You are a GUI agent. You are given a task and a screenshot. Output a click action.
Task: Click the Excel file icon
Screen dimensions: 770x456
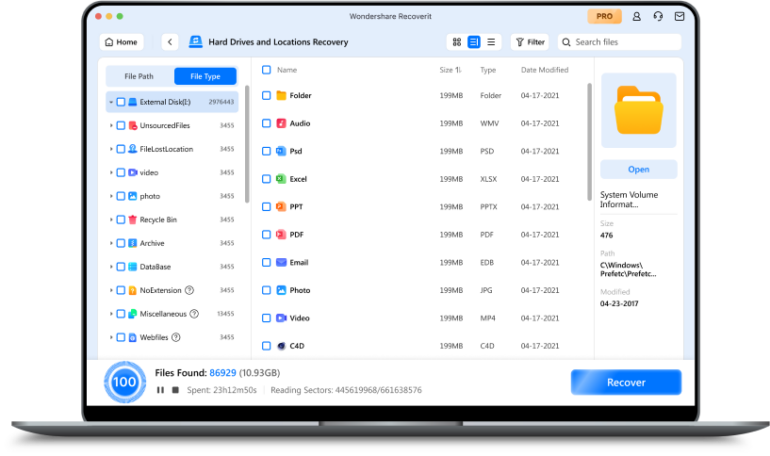(281, 179)
